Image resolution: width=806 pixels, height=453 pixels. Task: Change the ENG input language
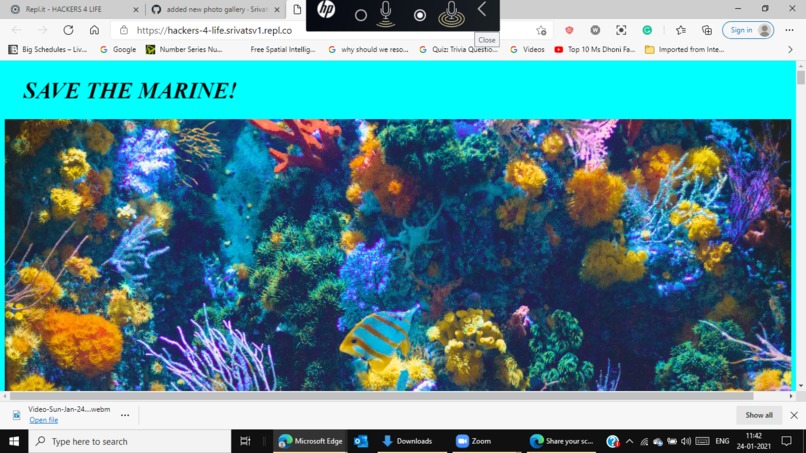(722, 441)
